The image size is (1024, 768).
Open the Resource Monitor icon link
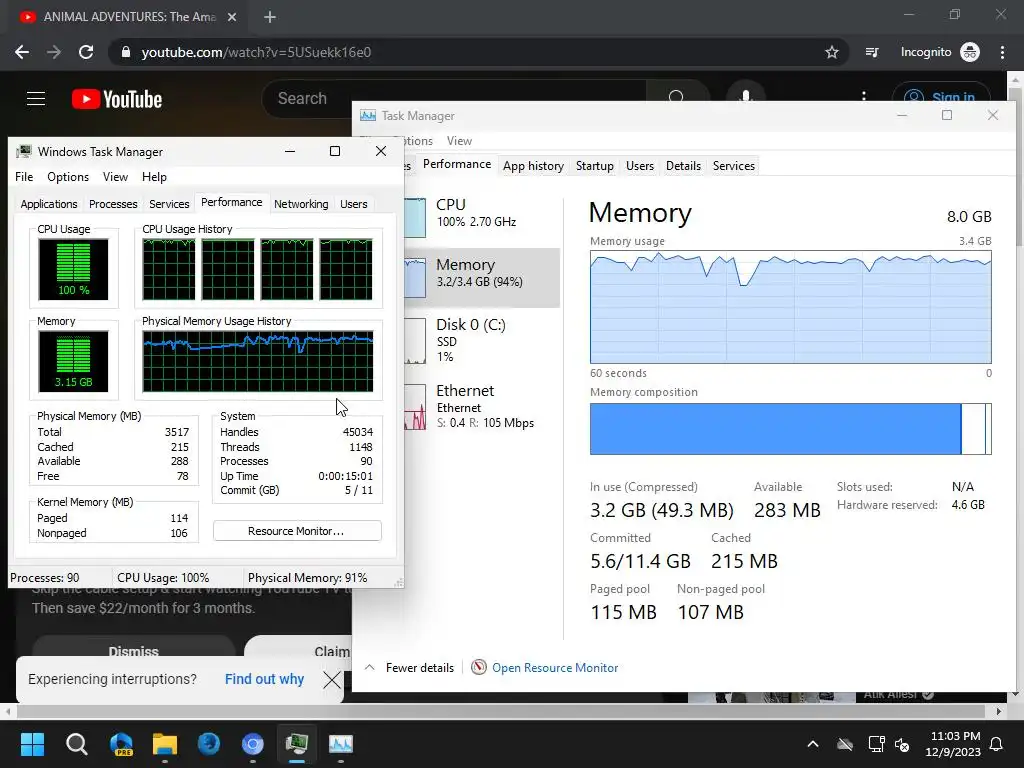click(x=479, y=667)
